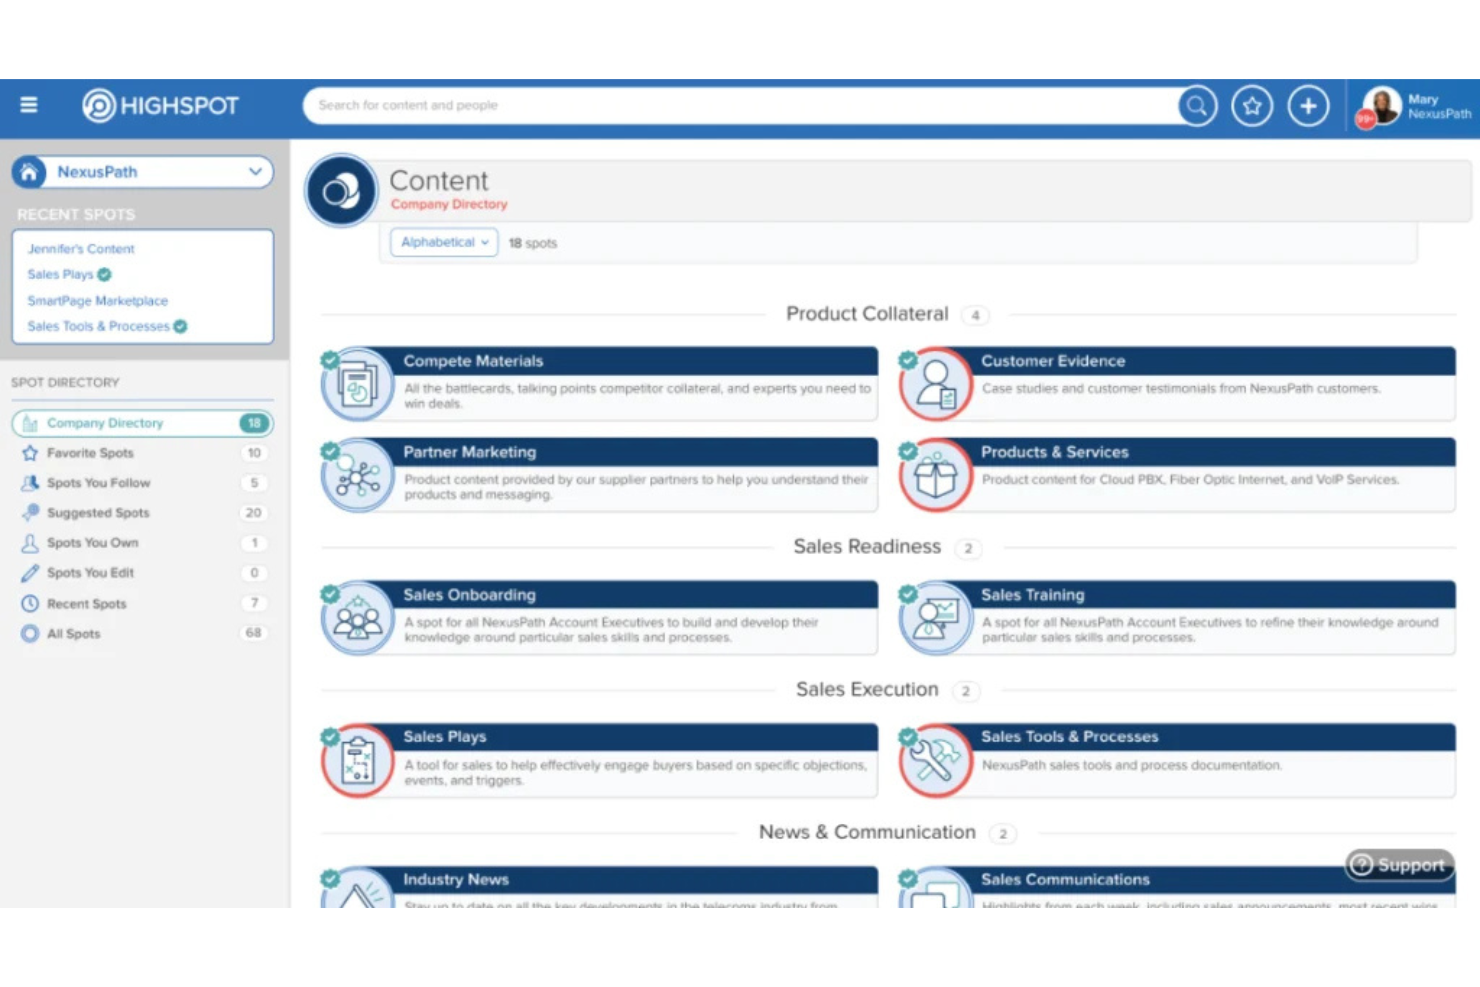Click the Partner Marketing title
Screen dimensions: 1480x987
470,452
